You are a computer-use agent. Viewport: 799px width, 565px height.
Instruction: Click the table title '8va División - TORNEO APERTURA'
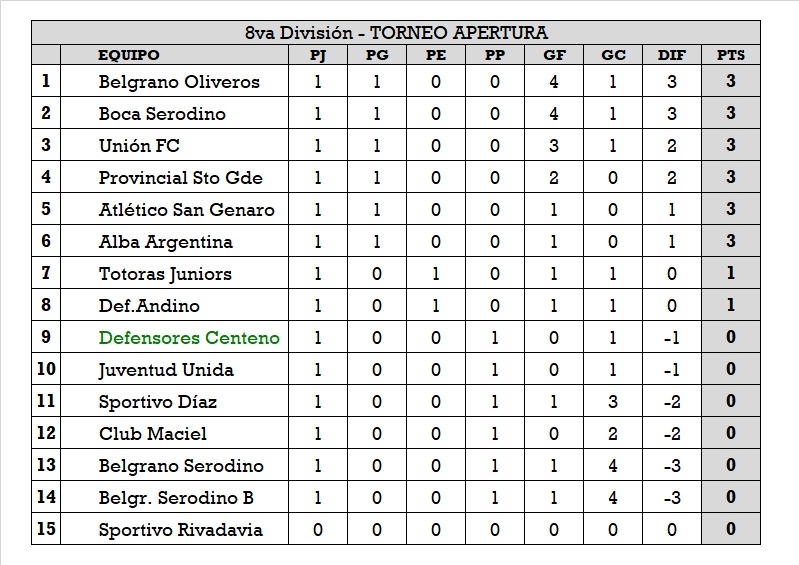click(396, 33)
